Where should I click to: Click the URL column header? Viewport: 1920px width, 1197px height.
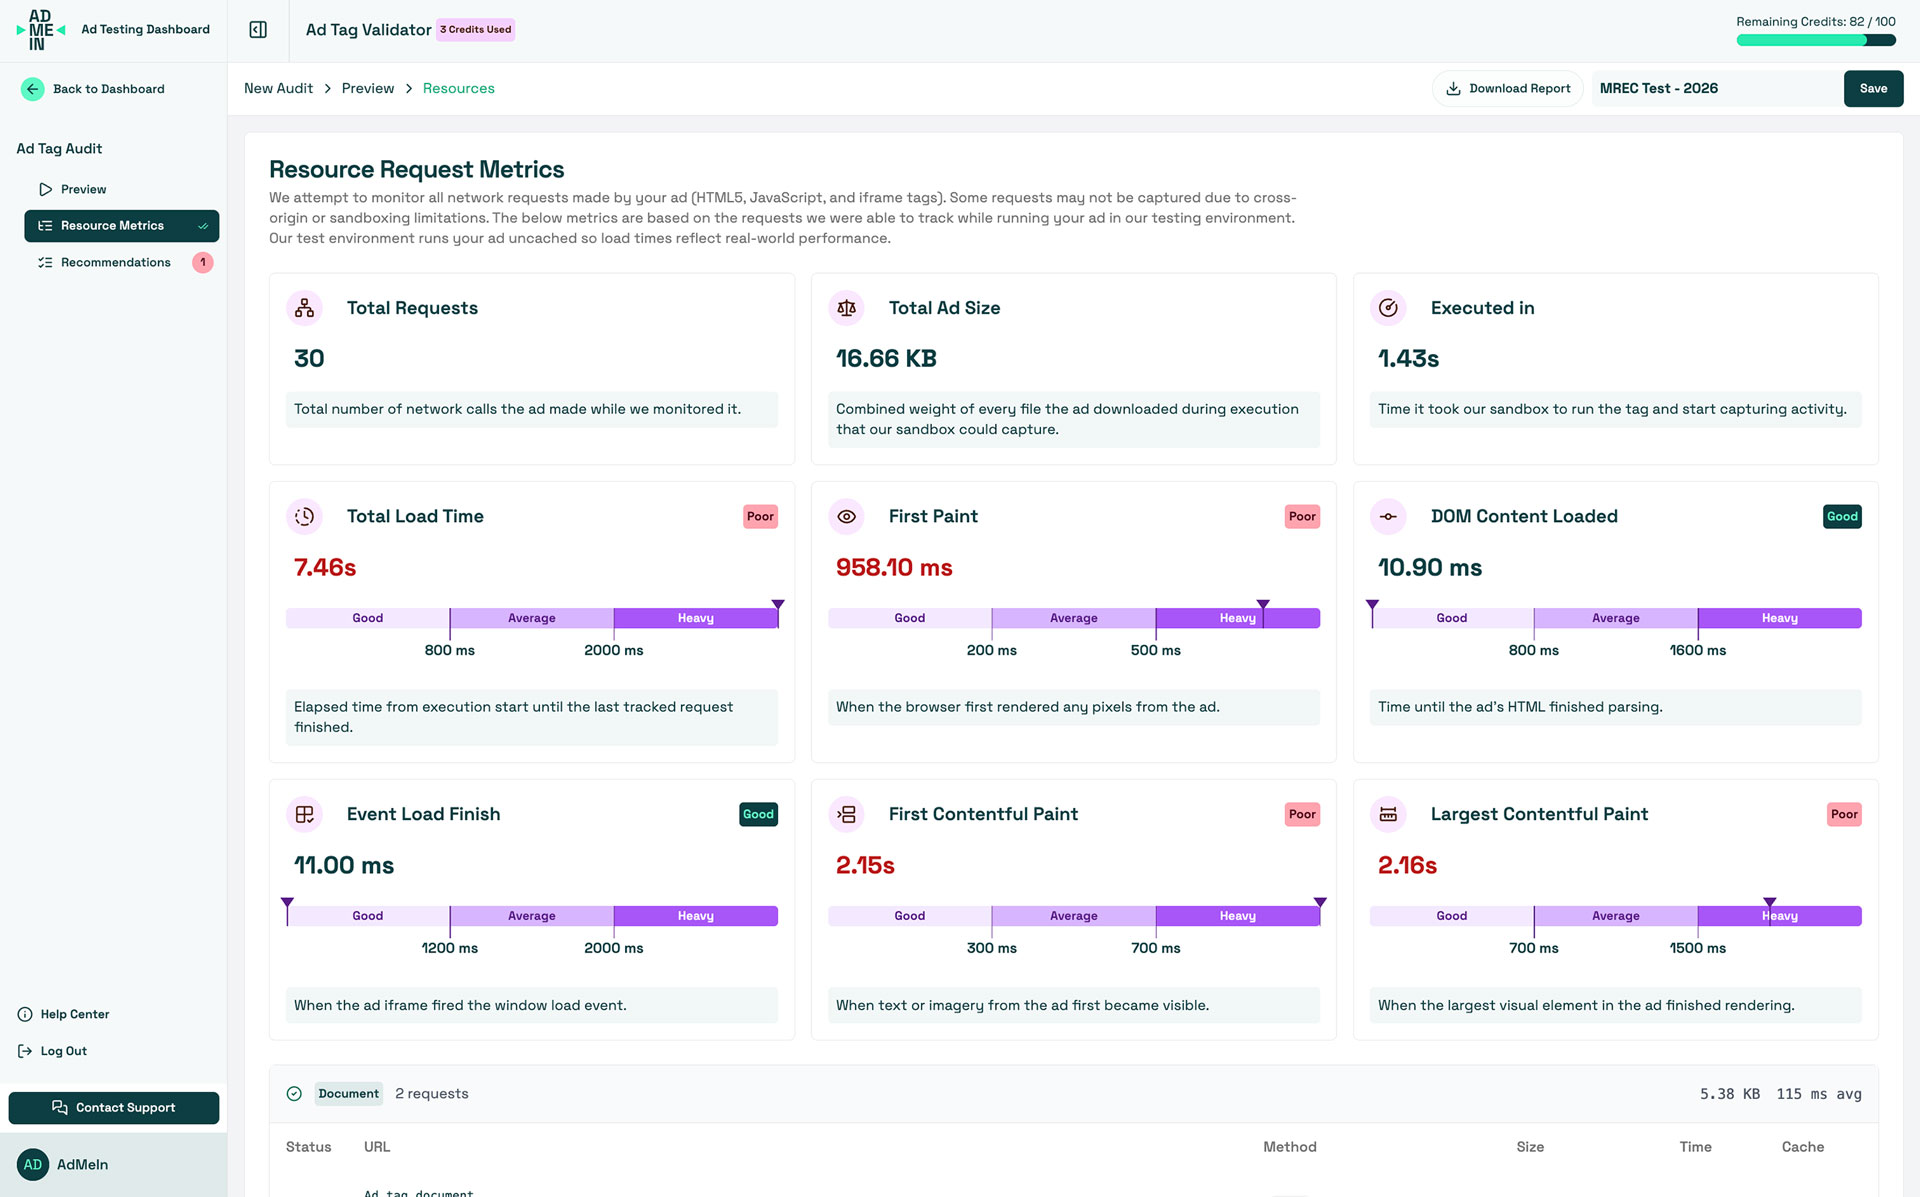[377, 1148]
